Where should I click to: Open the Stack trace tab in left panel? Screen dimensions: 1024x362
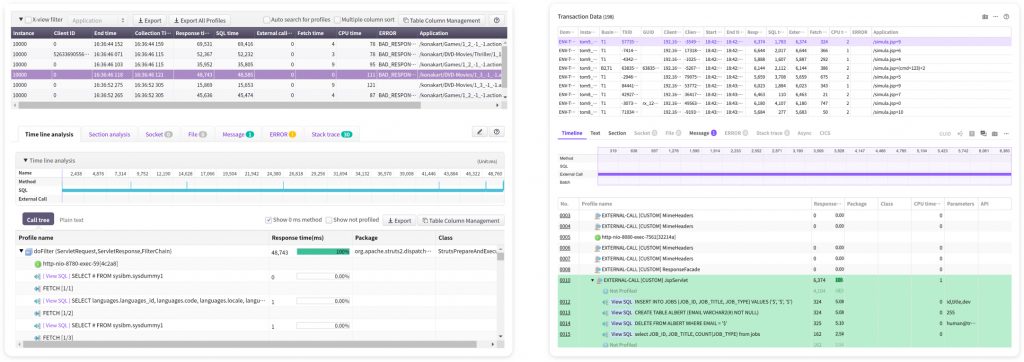(332, 135)
